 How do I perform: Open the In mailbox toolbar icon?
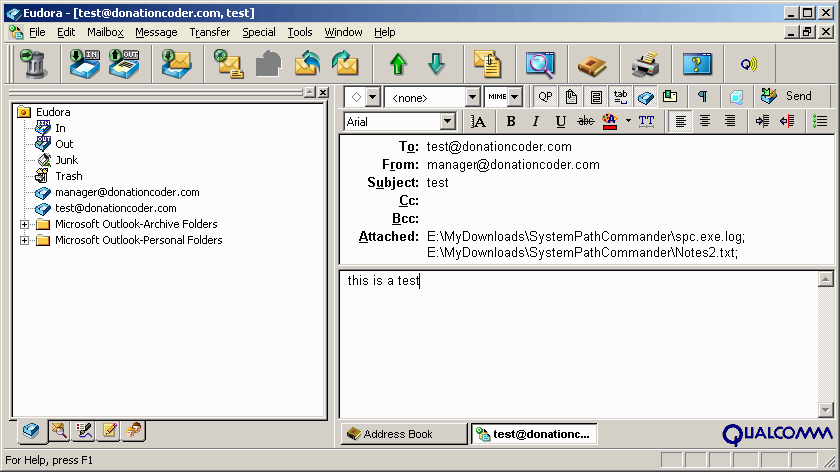tap(85, 64)
